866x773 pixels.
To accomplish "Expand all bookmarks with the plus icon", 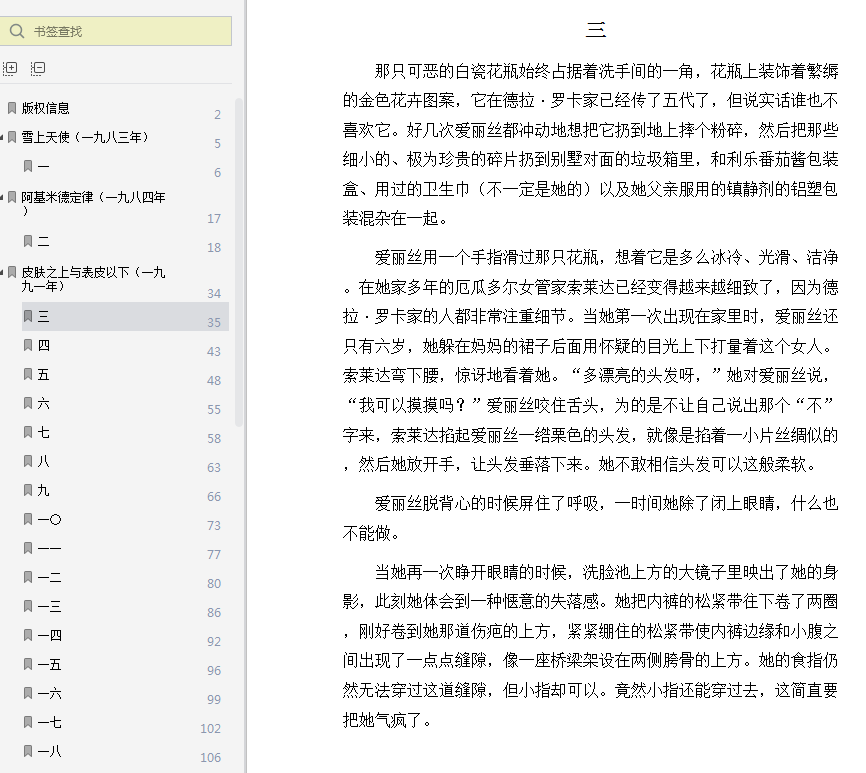I will click(10, 68).
